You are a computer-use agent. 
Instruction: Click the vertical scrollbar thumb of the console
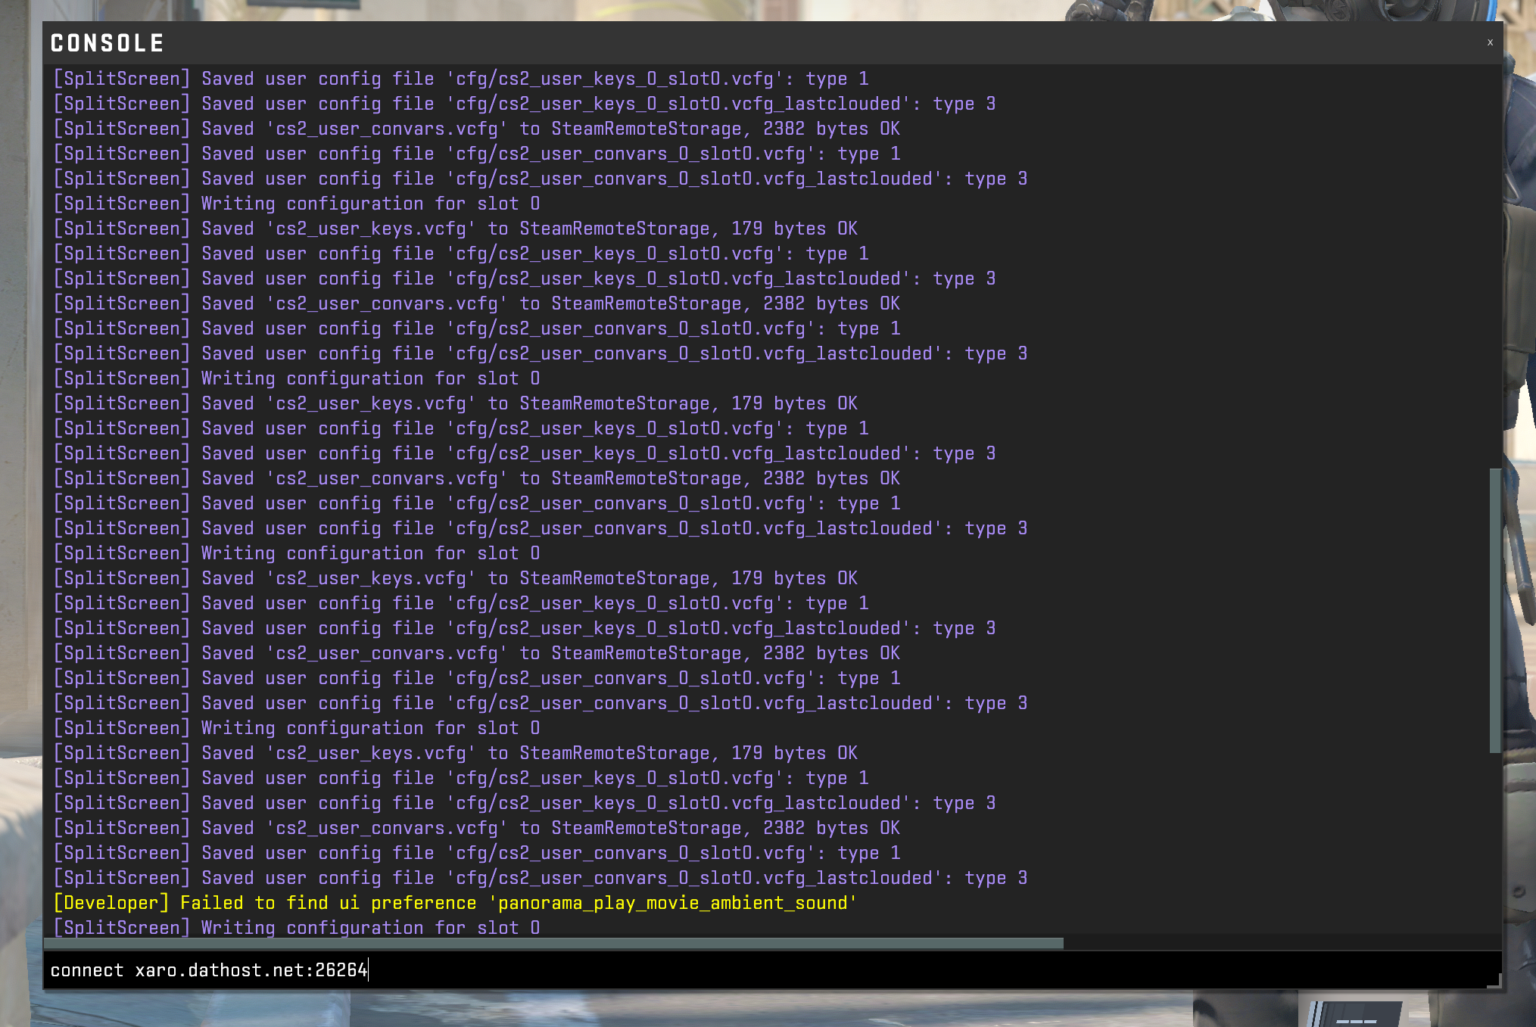[1495, 609]
